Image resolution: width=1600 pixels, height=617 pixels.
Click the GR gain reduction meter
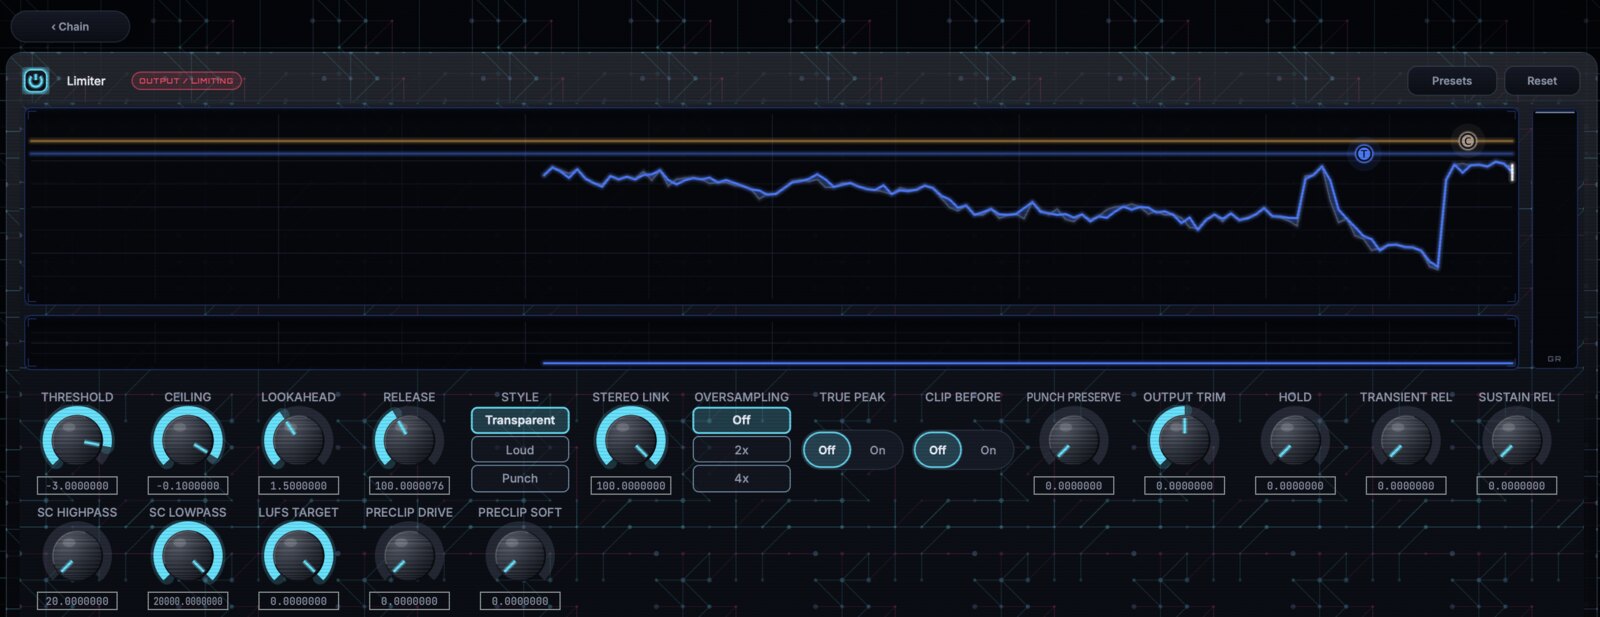point(1554,238)
